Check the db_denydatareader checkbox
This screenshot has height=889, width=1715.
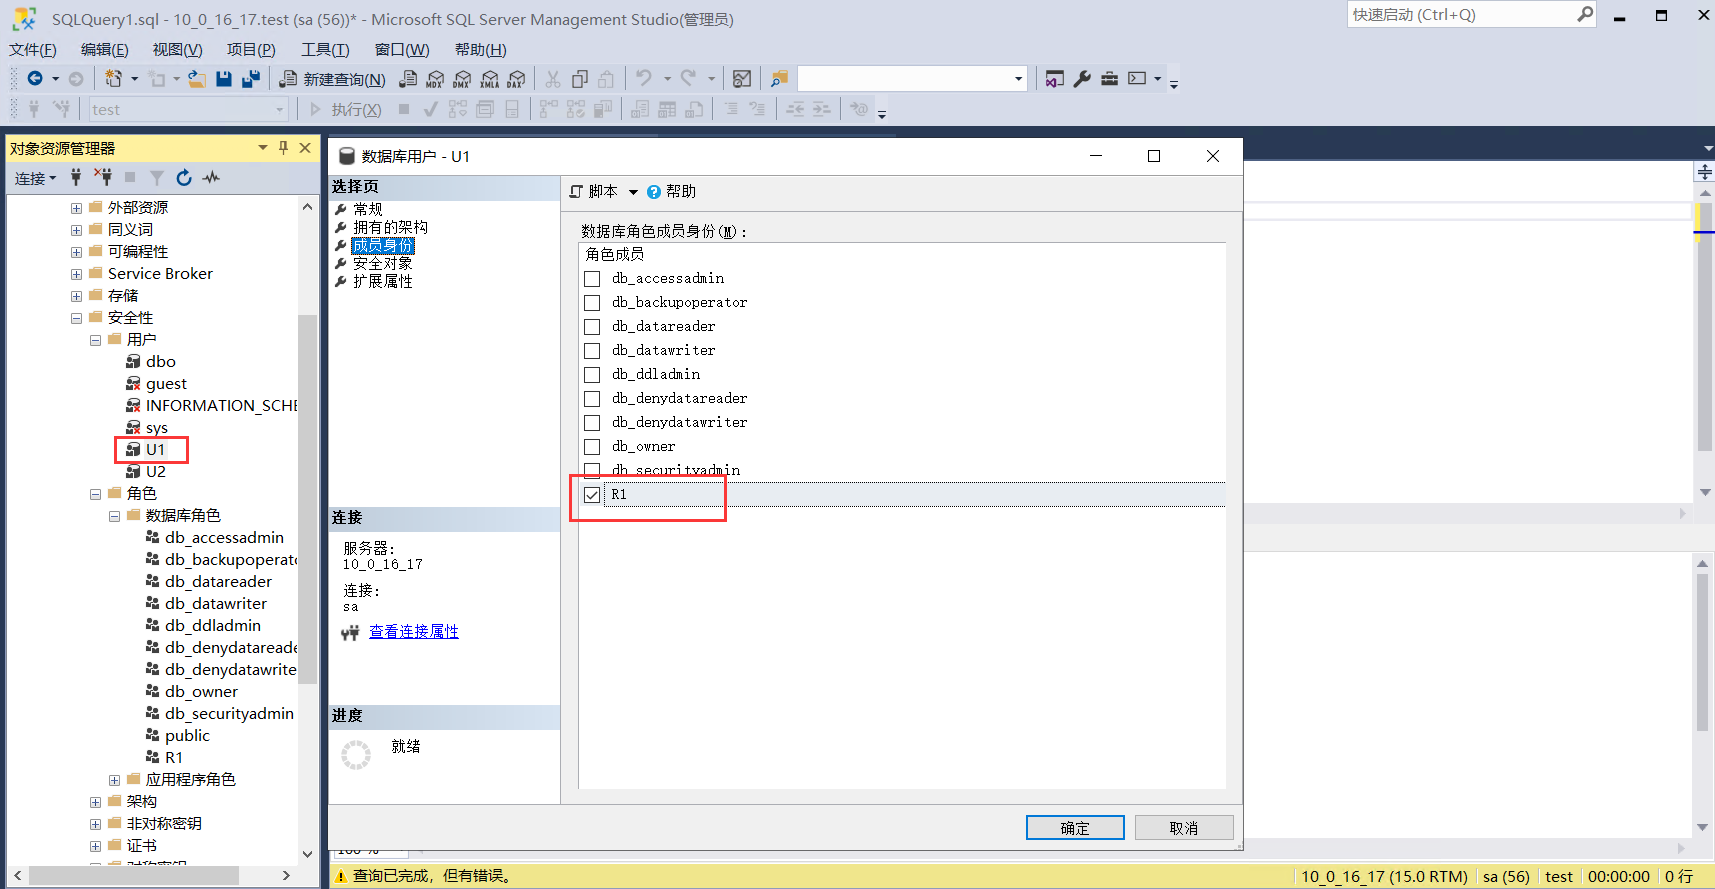(592, 399)
